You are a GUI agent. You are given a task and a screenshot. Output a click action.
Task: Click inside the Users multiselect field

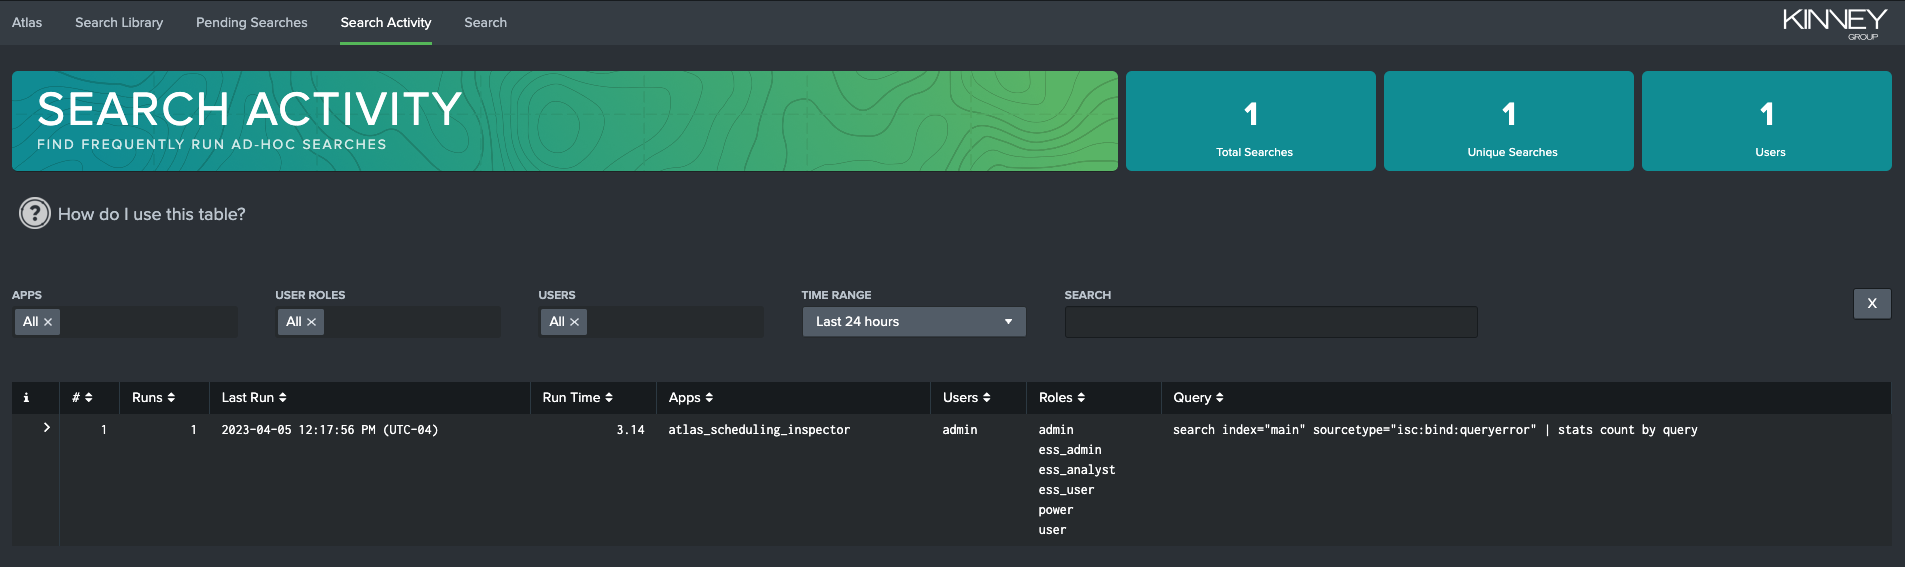coord(651,321)
